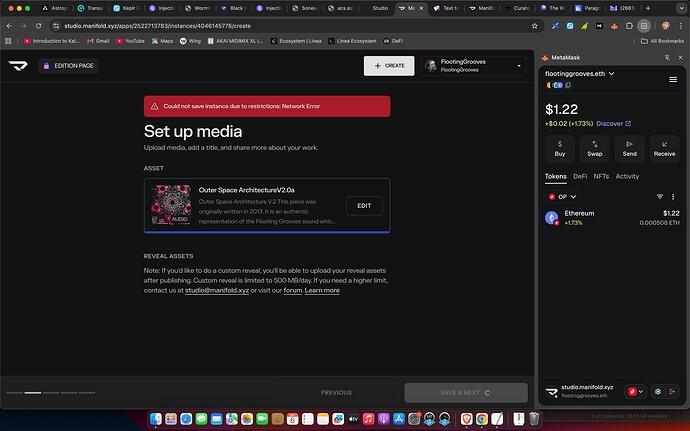The height and width of the screenshot is (431, 690).
Task: Open the Edition Page label
Action: click(x=68, y=66)
